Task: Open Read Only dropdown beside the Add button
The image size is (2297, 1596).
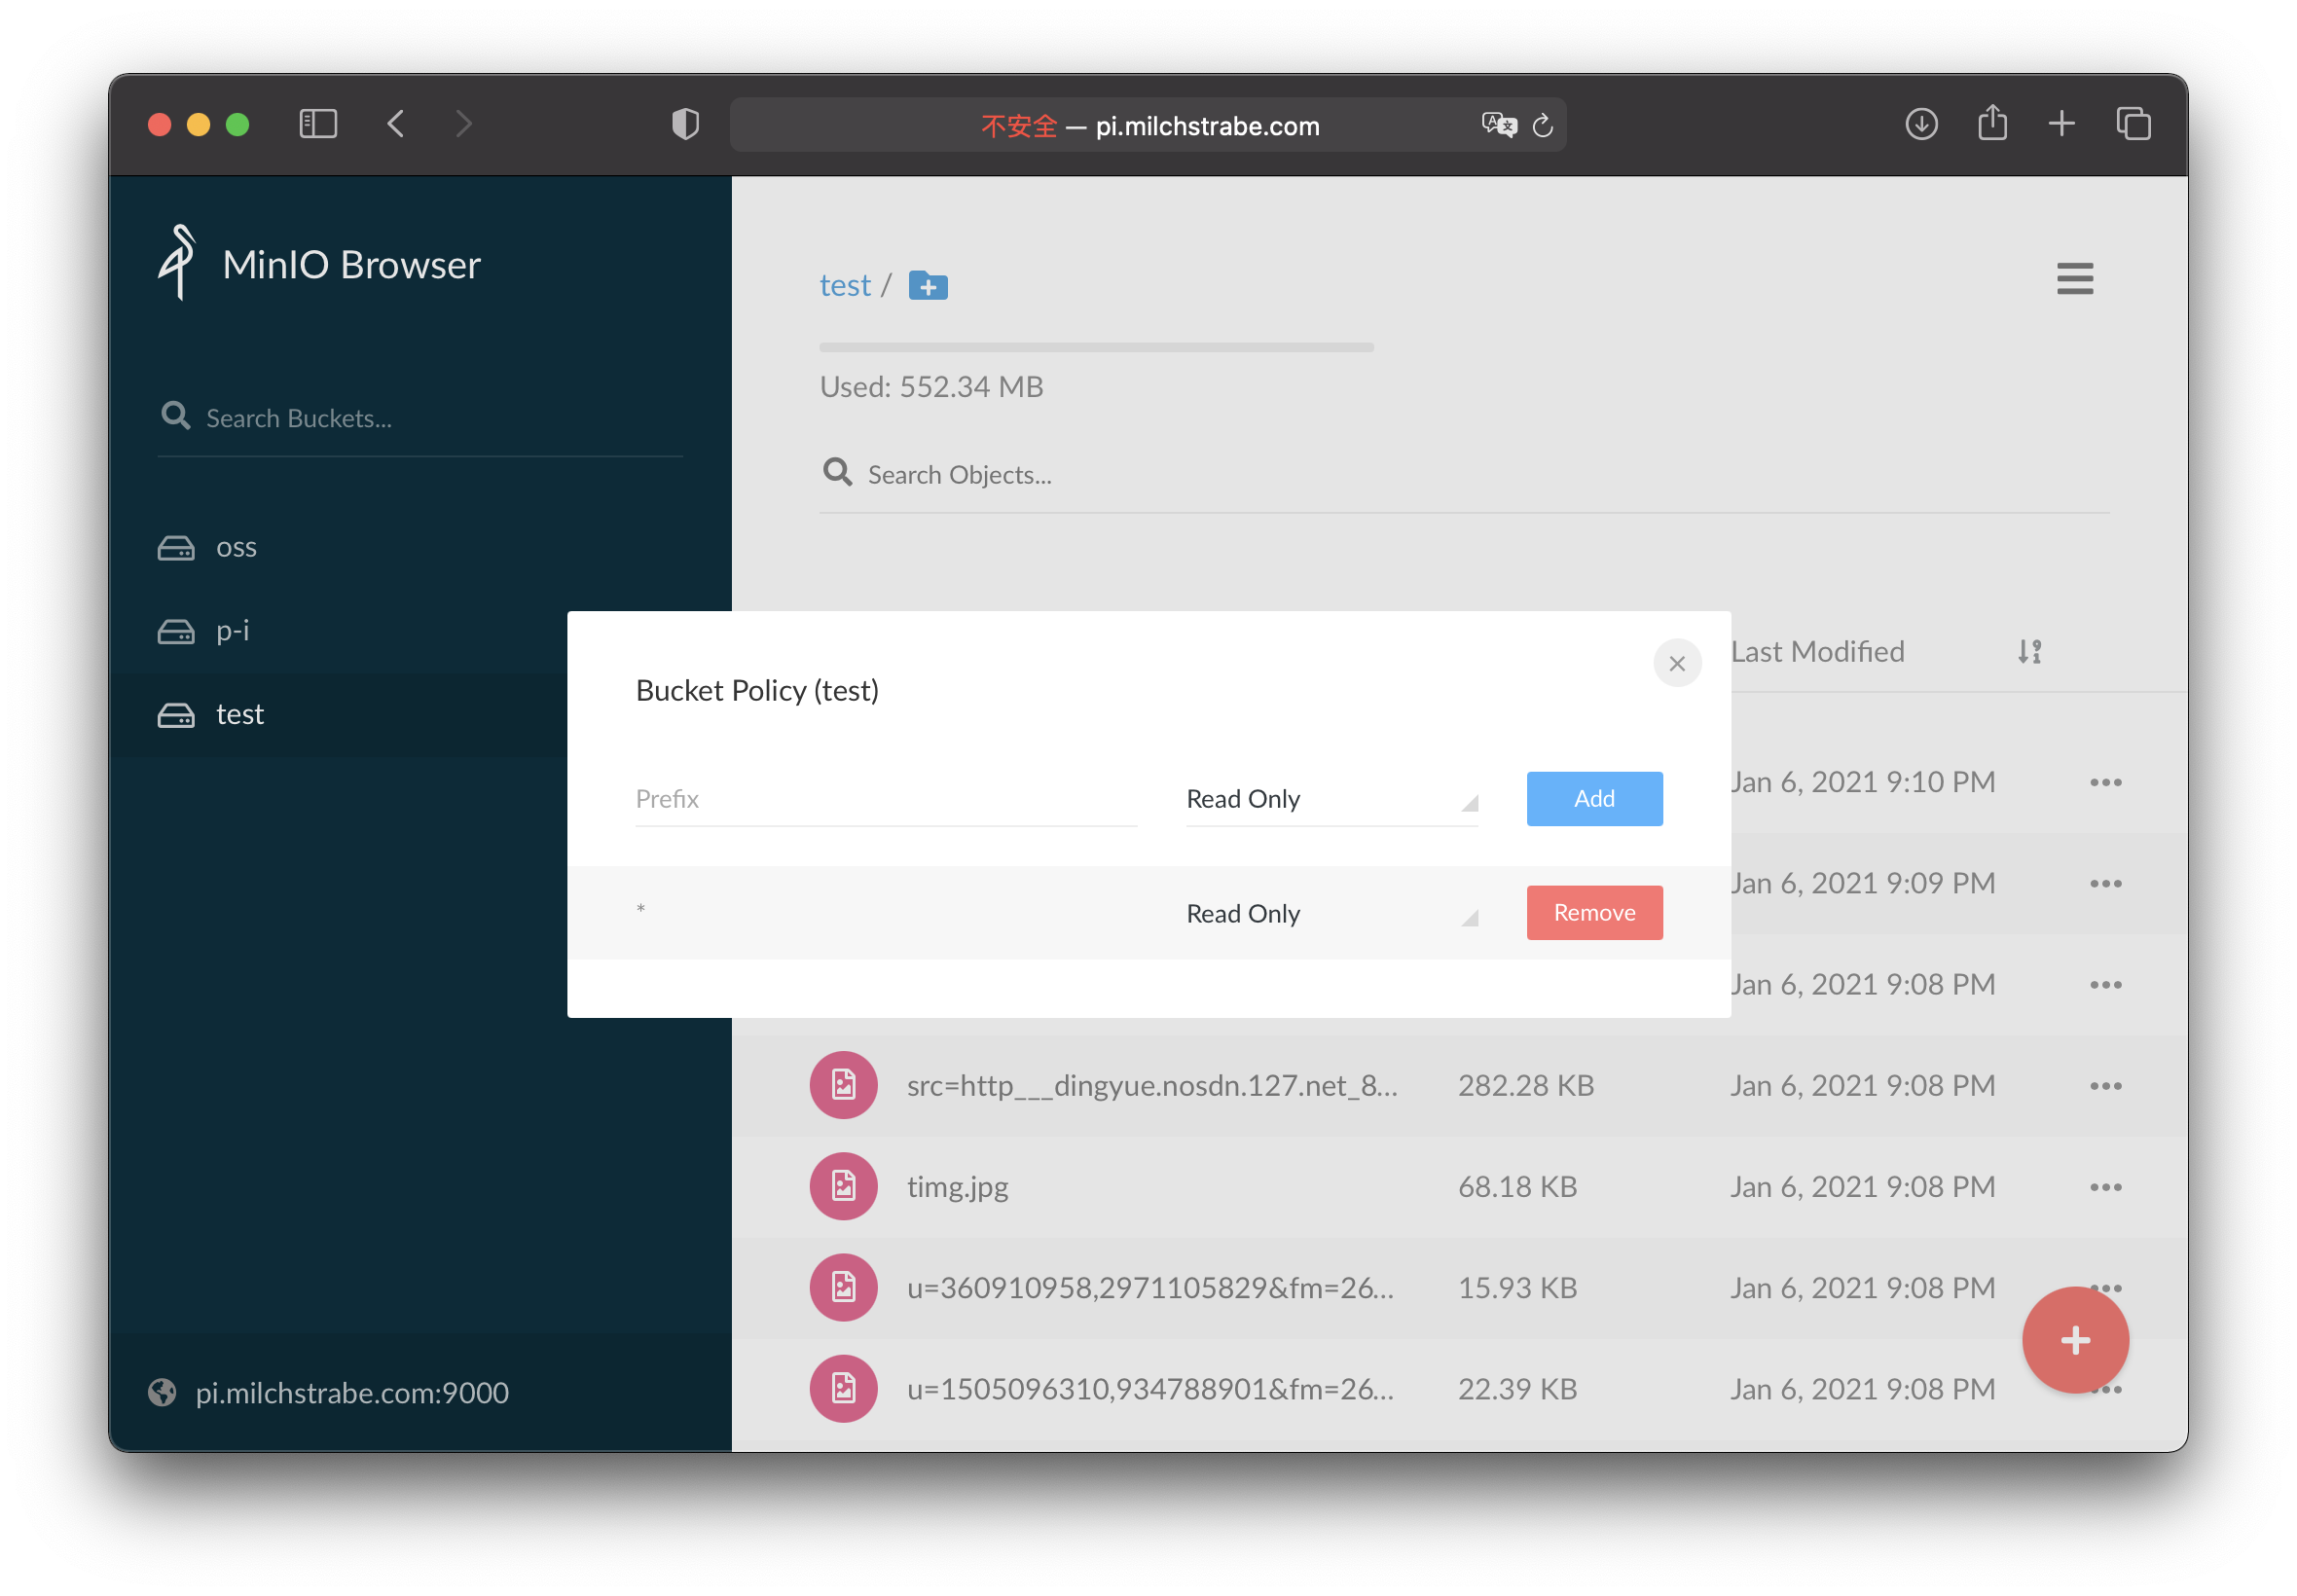Action: click(x=1331, y=799)
